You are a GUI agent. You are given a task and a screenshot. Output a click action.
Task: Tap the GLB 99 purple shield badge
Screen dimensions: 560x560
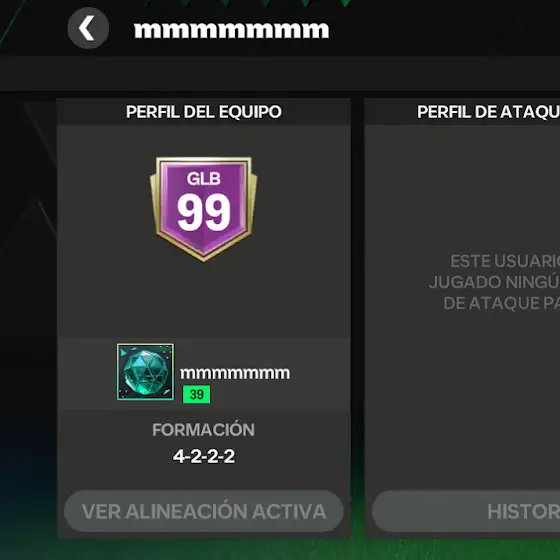(x=203, y=209)
